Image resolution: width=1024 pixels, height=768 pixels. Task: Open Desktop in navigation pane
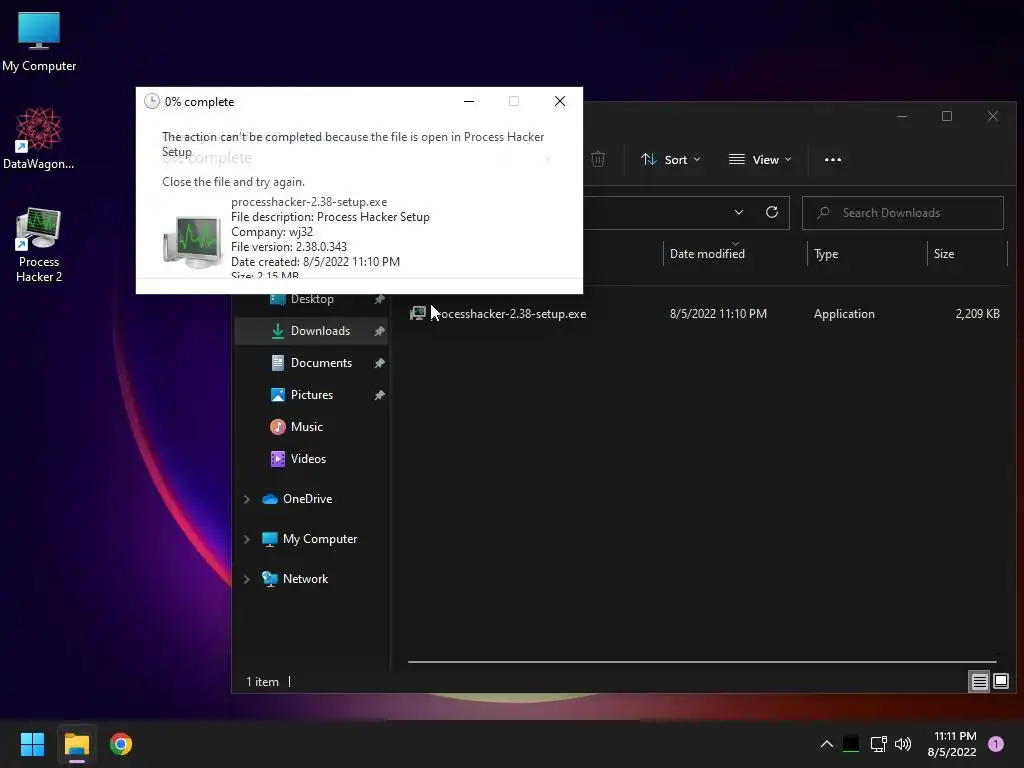click(312, 299)
